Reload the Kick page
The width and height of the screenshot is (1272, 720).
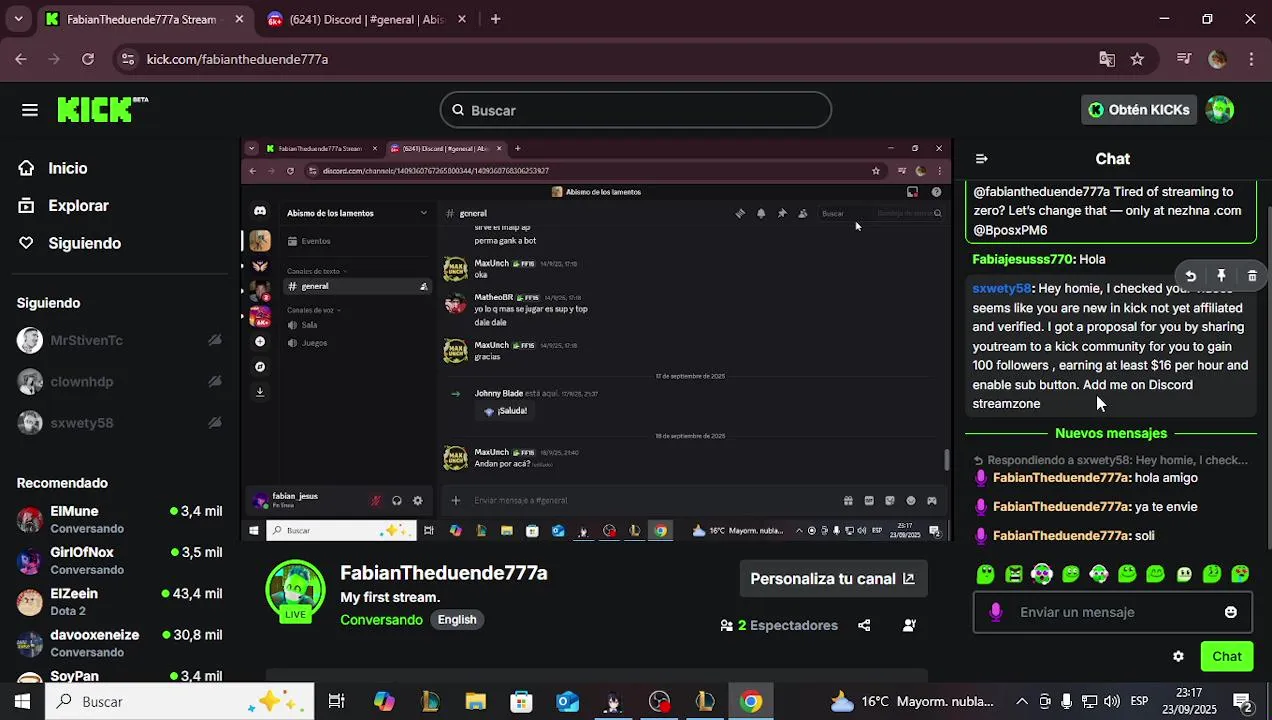click(88, 59)
